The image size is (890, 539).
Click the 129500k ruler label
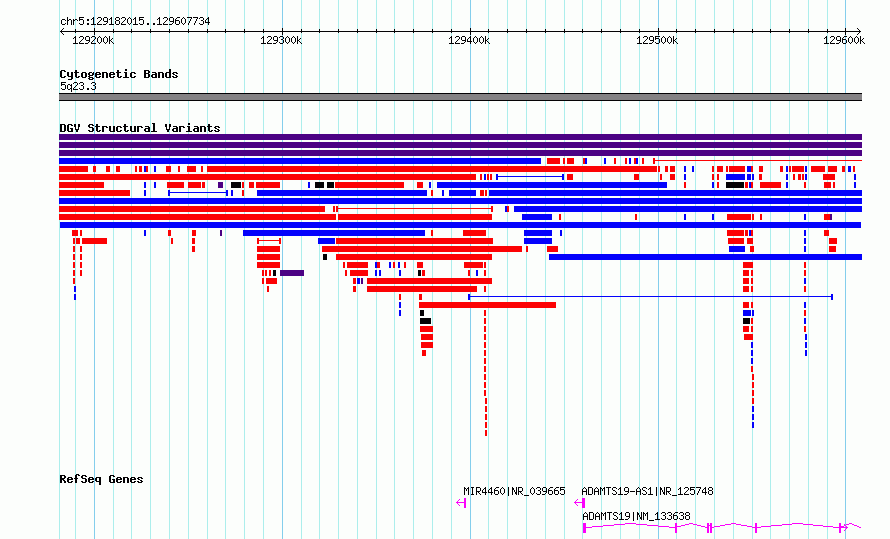[657, 40]
